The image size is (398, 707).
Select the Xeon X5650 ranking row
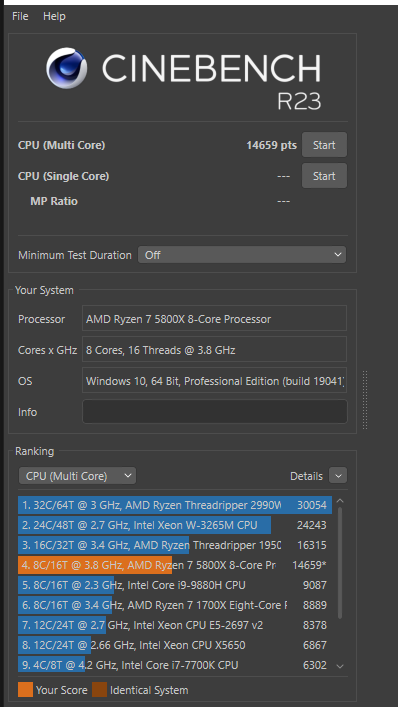(175, 645)
